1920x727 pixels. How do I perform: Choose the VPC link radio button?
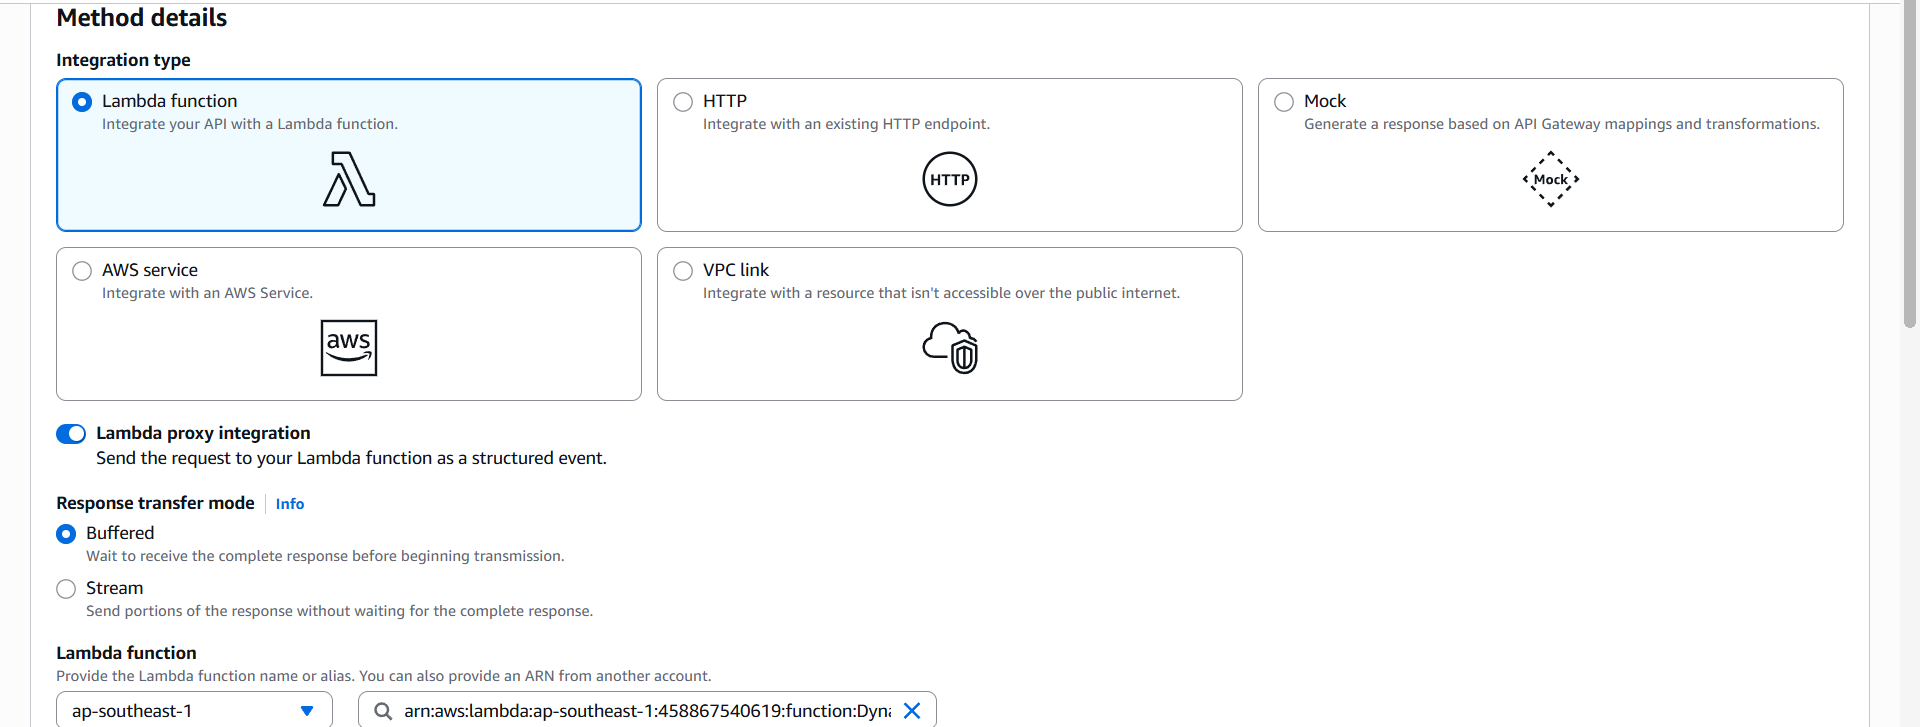[x=683, y=271]
